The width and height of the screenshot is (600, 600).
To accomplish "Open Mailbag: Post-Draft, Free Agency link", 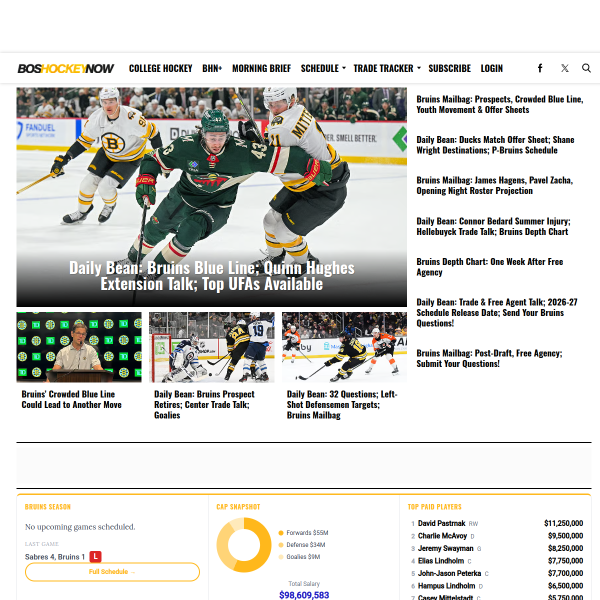I will coord(489,359).
